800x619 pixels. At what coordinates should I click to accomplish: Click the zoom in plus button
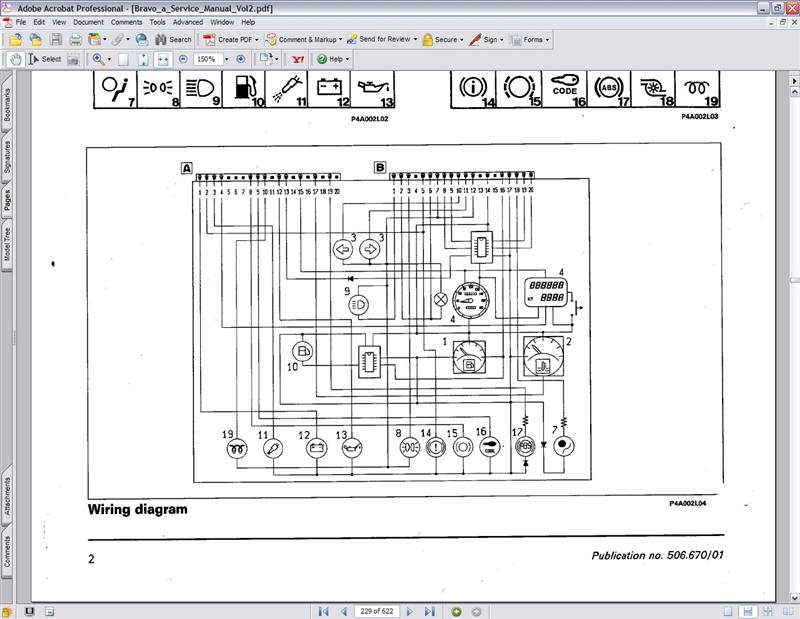pos(240,59)
